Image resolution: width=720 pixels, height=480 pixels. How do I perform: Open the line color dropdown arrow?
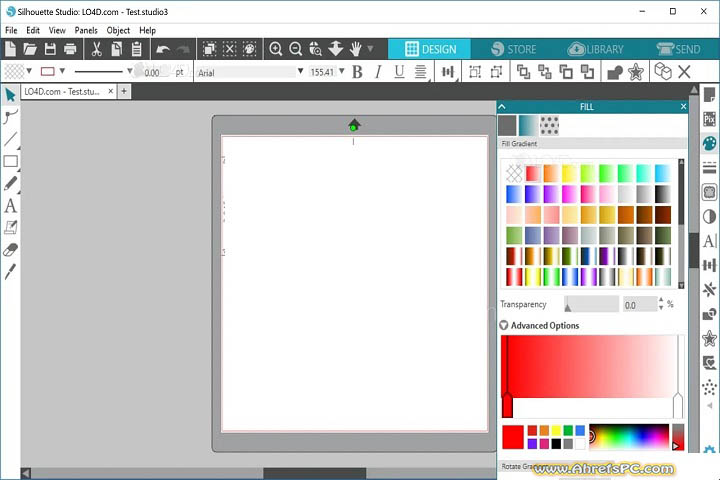pos(62,71)
